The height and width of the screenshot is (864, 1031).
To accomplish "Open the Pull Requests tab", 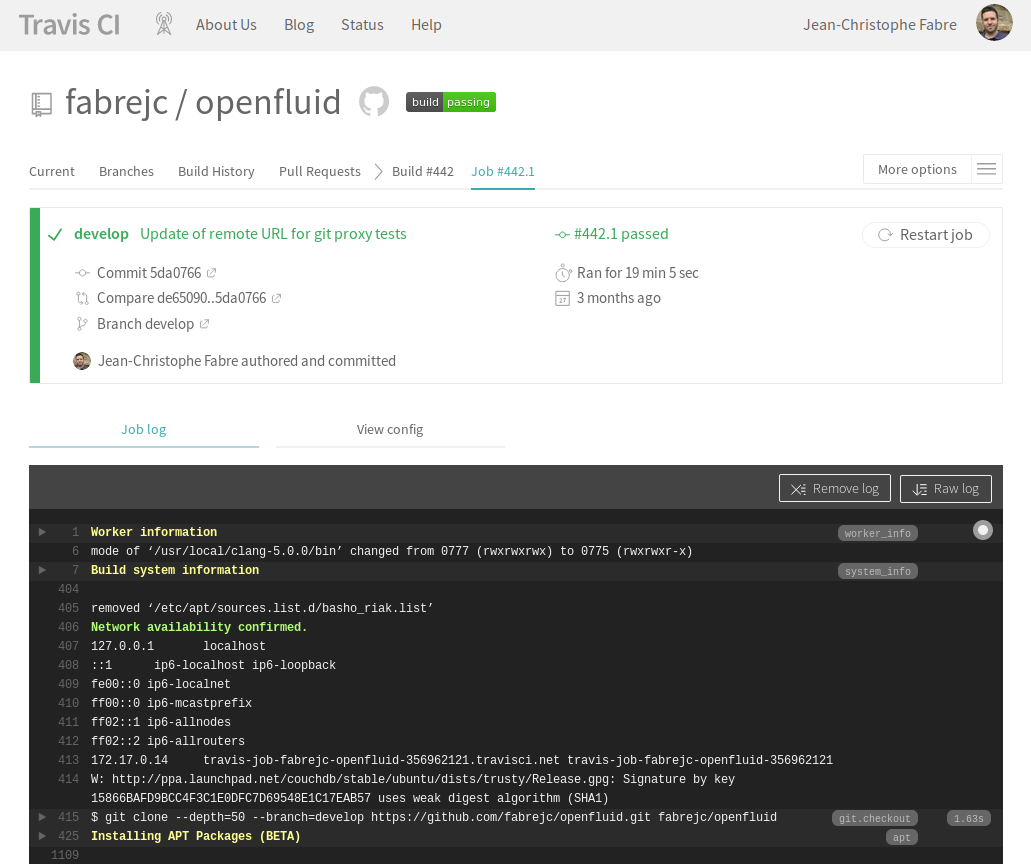I will 320,172.
